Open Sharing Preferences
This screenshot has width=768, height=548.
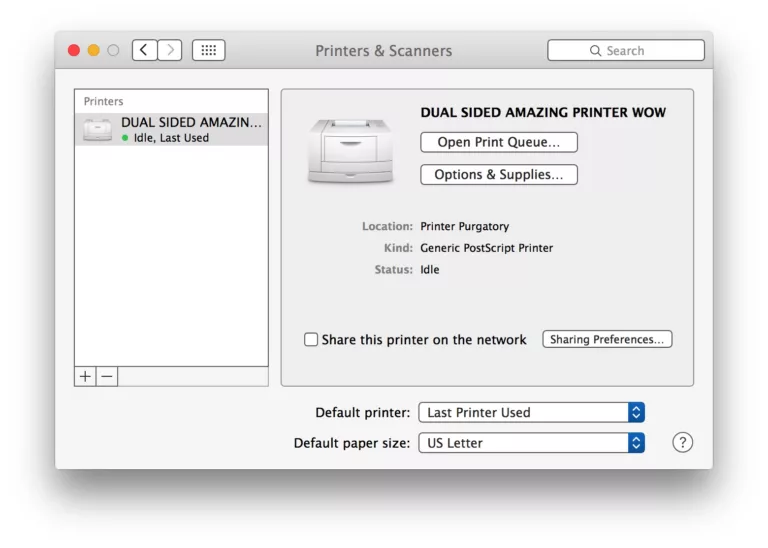pyautogui.click(x=606, y=339)
